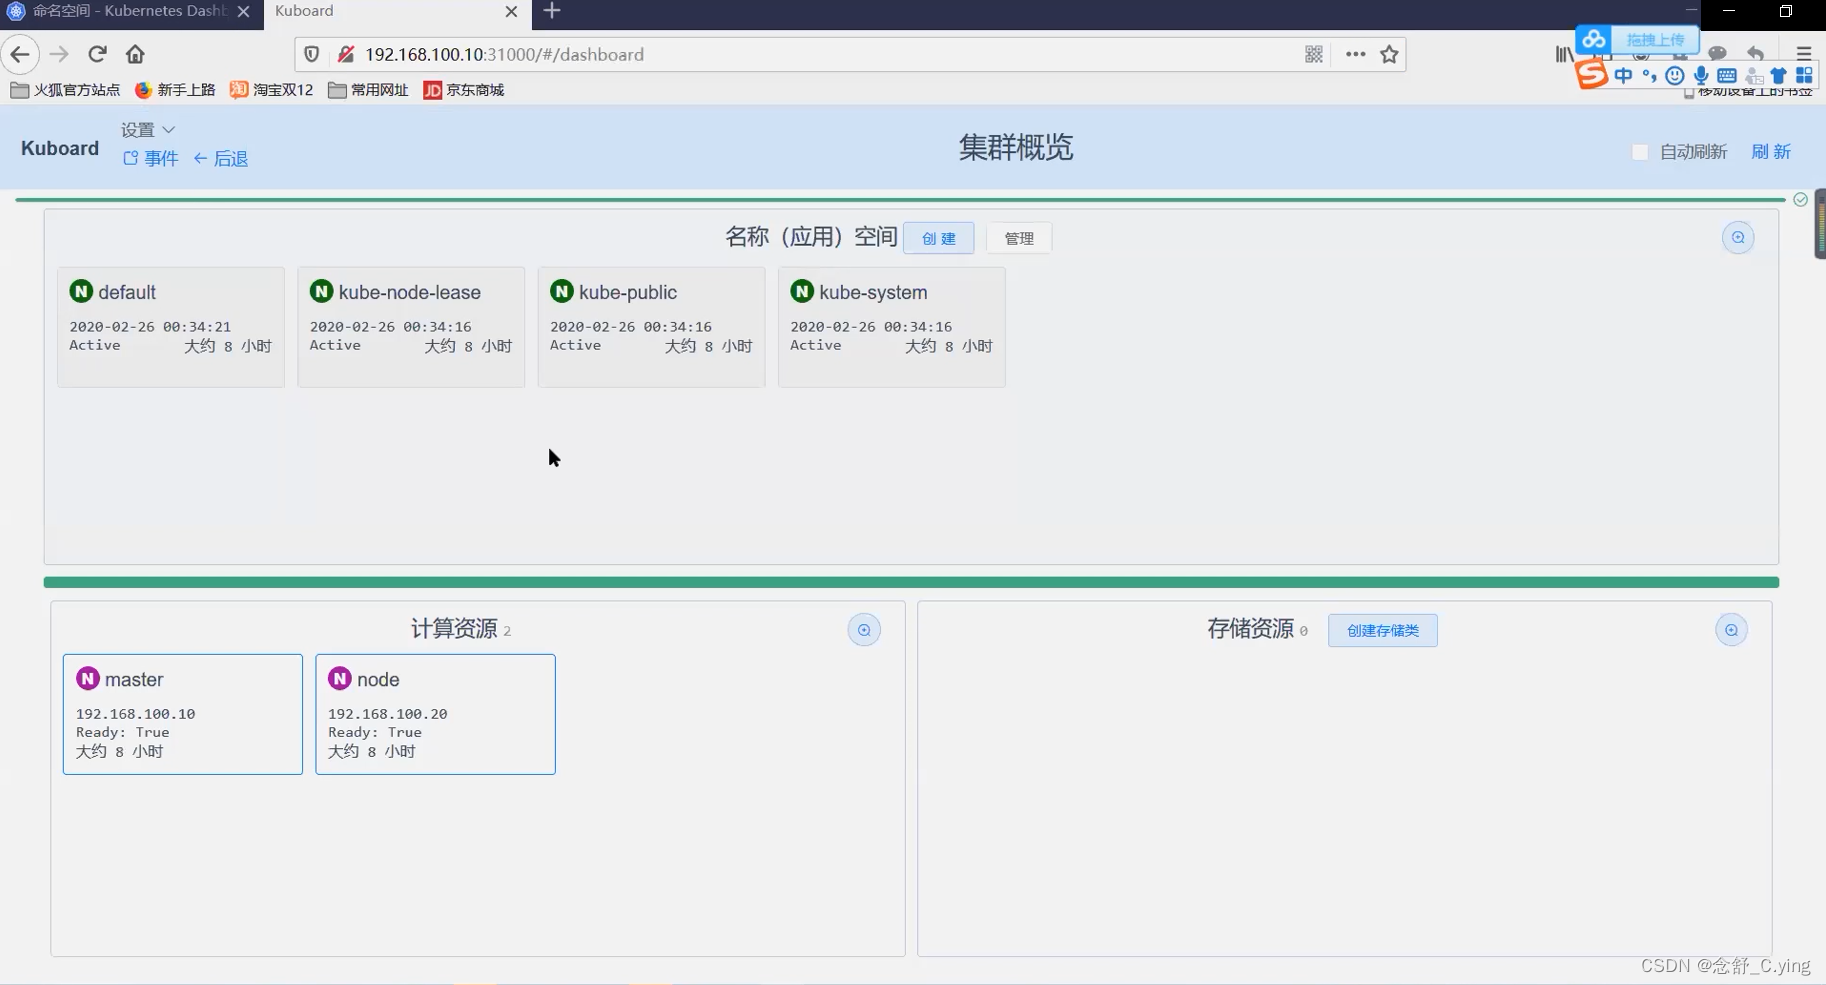Click the zoom icon on 存储资源 panel

1731,629
